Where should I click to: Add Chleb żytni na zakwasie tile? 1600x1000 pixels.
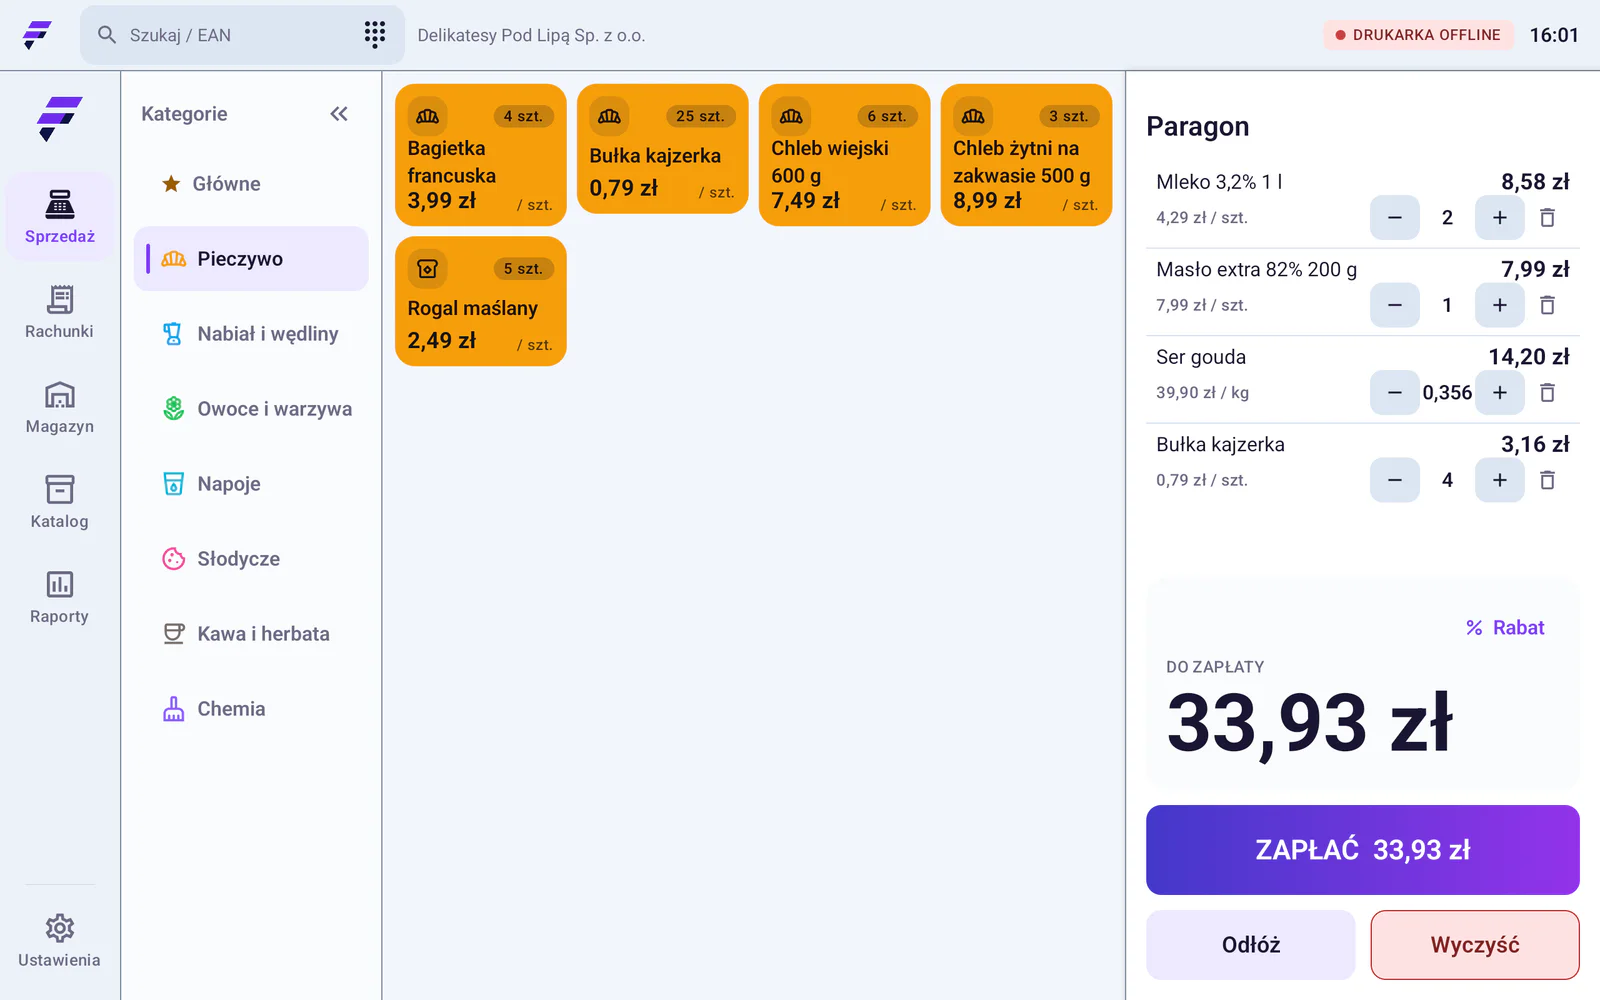(x=1027, y=155)
